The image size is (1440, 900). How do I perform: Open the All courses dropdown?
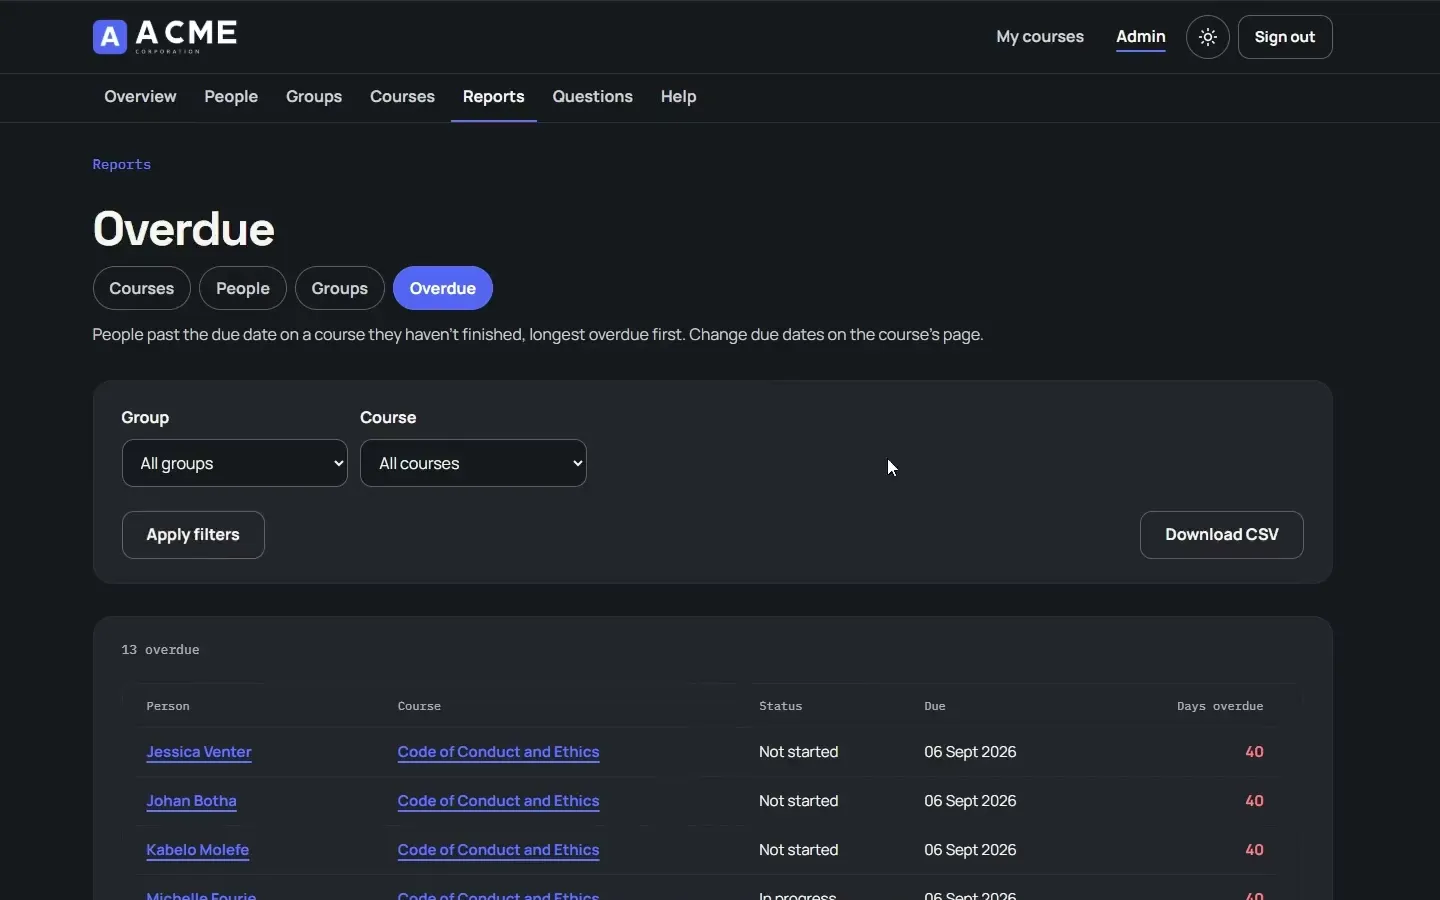pyautogui.click(x=474, y=464)
